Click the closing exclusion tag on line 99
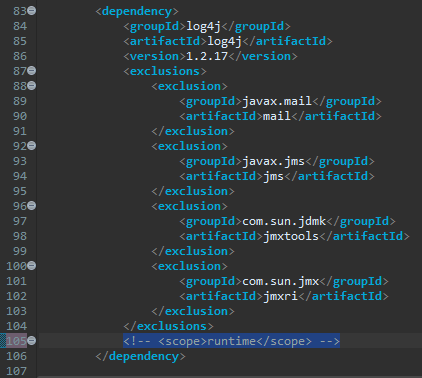Image resolution: width=422 pixels, height=378 pixels. [193, 251]
